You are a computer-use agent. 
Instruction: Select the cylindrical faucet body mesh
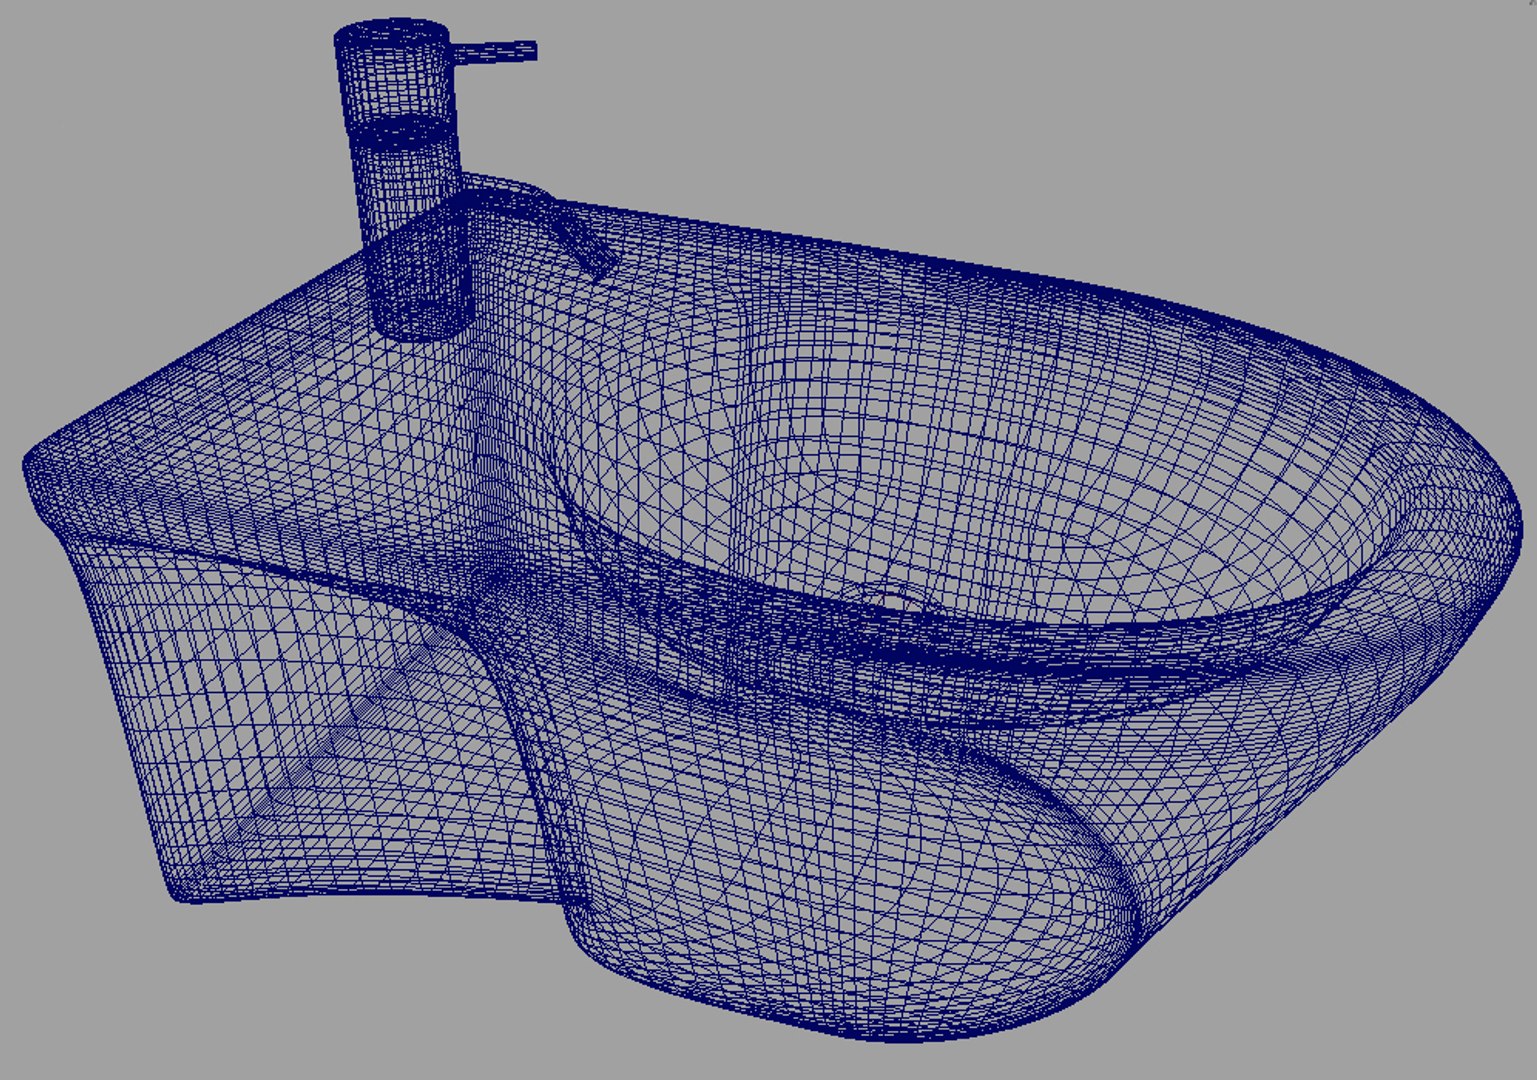(x=405, y=180)
